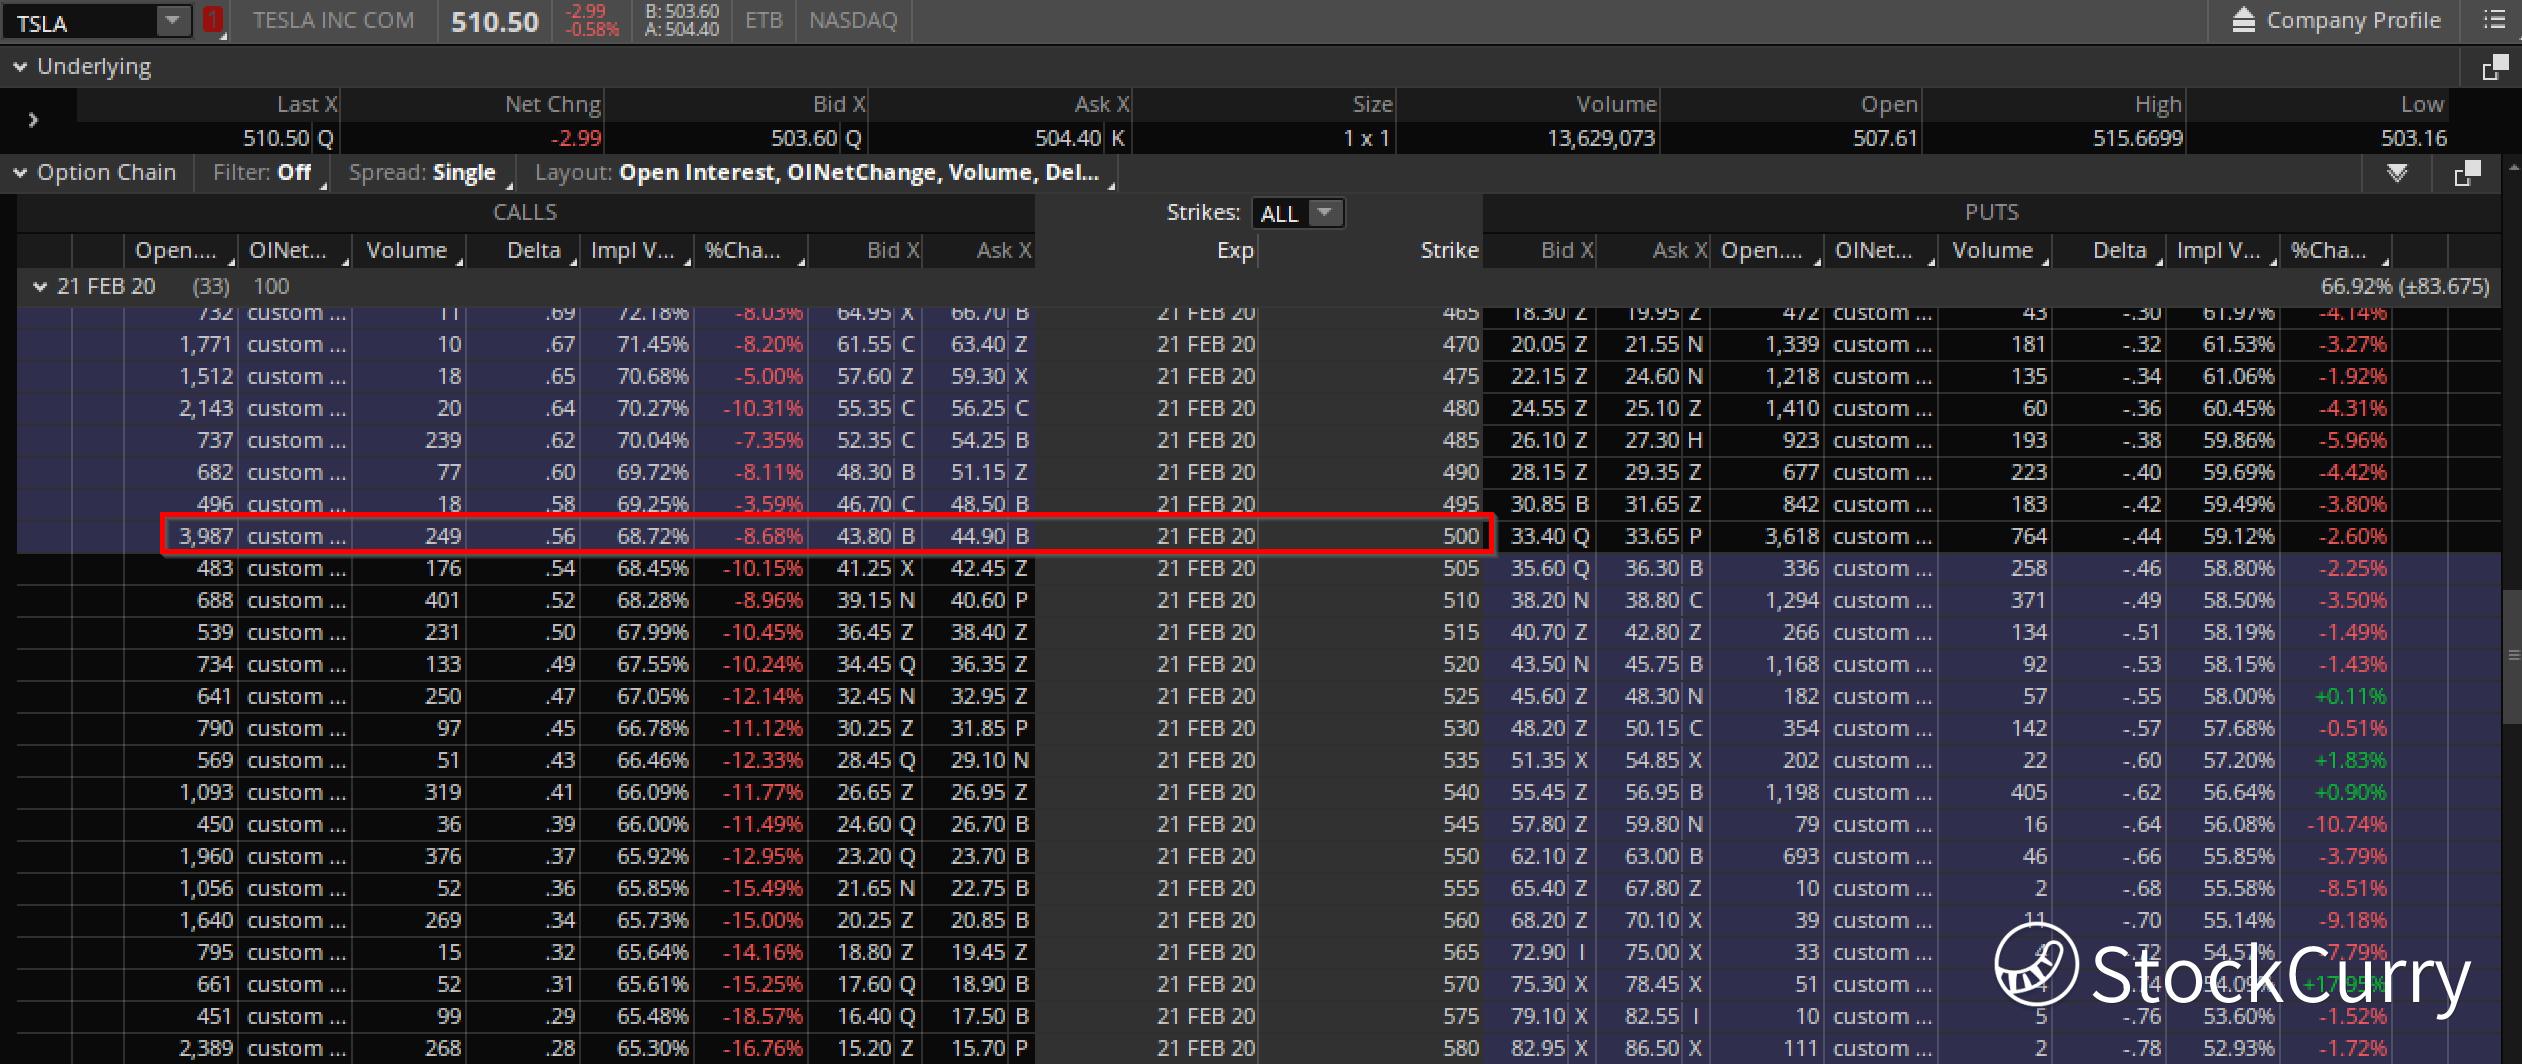The image size is (2522, 1064).
Task: Click the put %change +1.83% cell
Action: [x=2337, y=760]
